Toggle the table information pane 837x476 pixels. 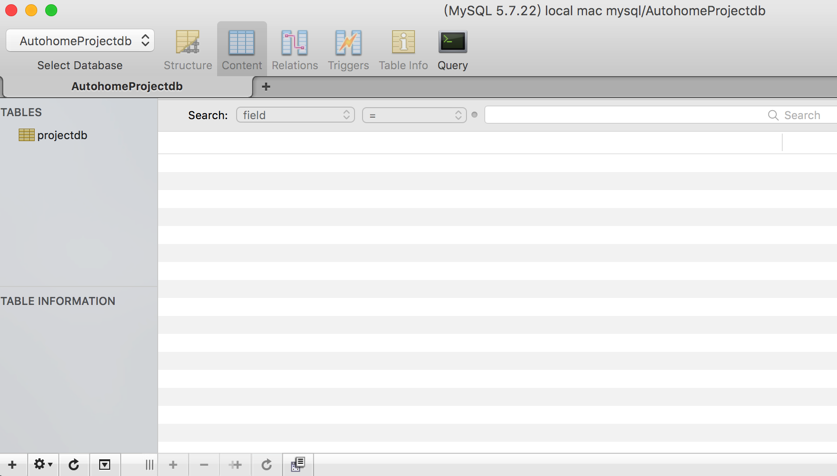point(105,465)
